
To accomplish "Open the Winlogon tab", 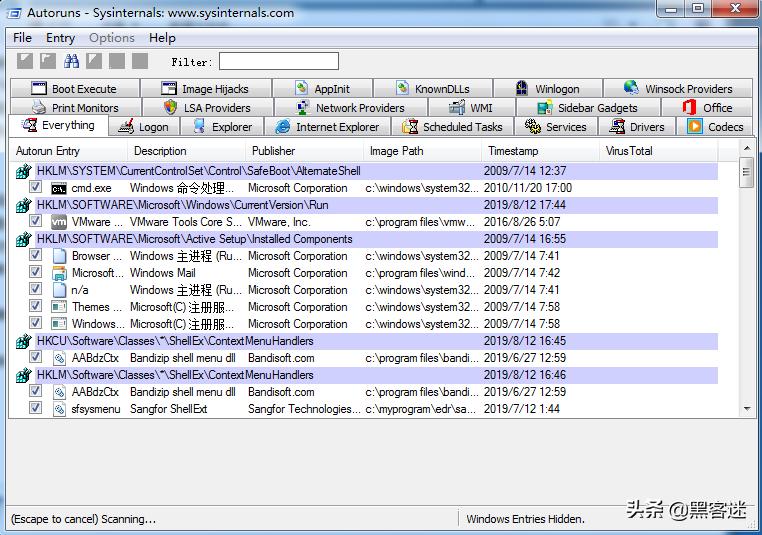I will click(x=548, y=89).
